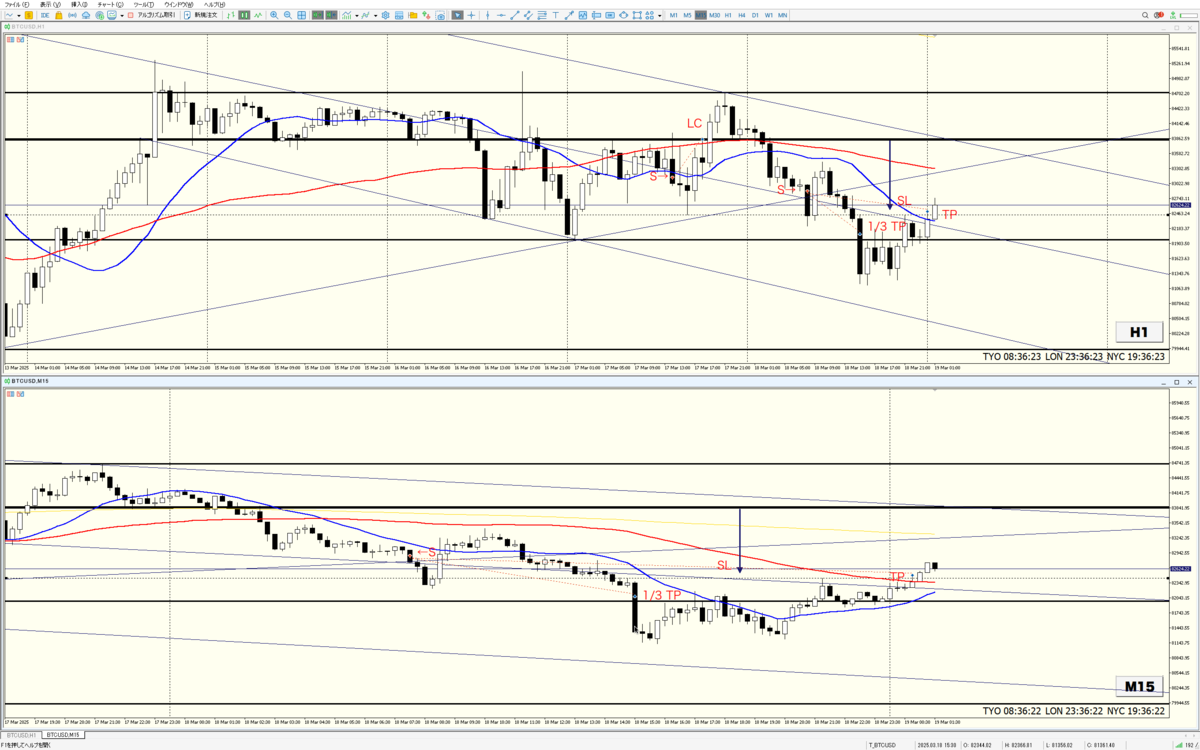1200x750 pixels.
Task: Click the current price tag on H1 scale
Action: (1180, 206)
